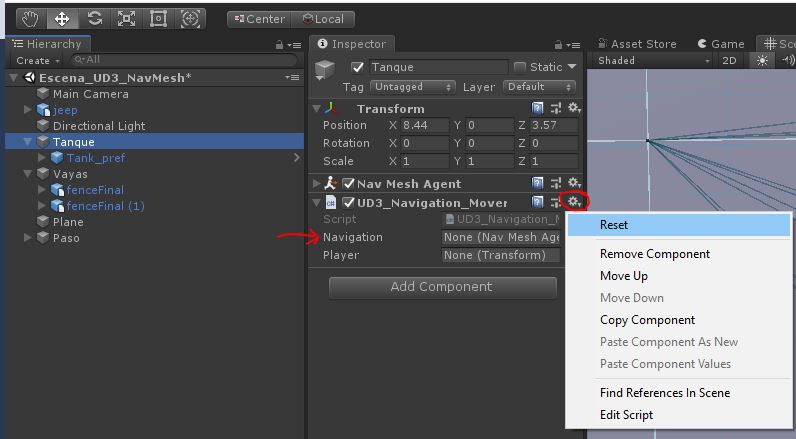The height and width of the screenshot is (439, 796).
Task: Click Position Z value field
Action: click(554, 125)
